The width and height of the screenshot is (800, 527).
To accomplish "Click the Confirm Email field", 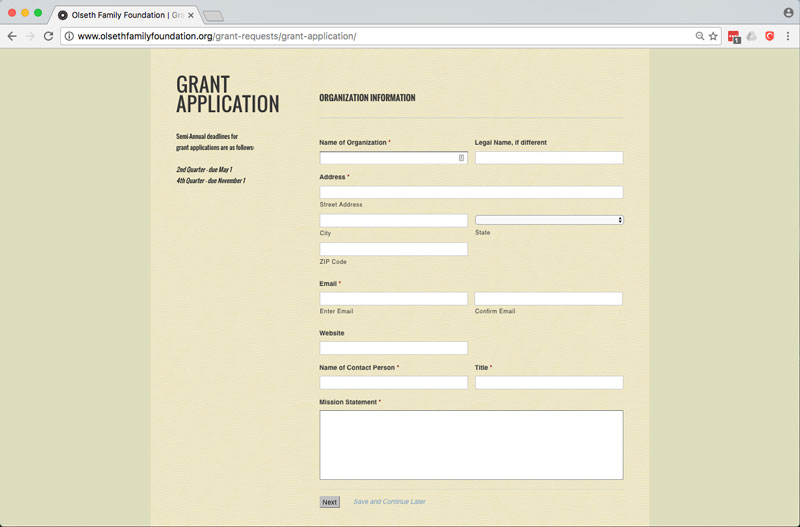I will point(548,299).
